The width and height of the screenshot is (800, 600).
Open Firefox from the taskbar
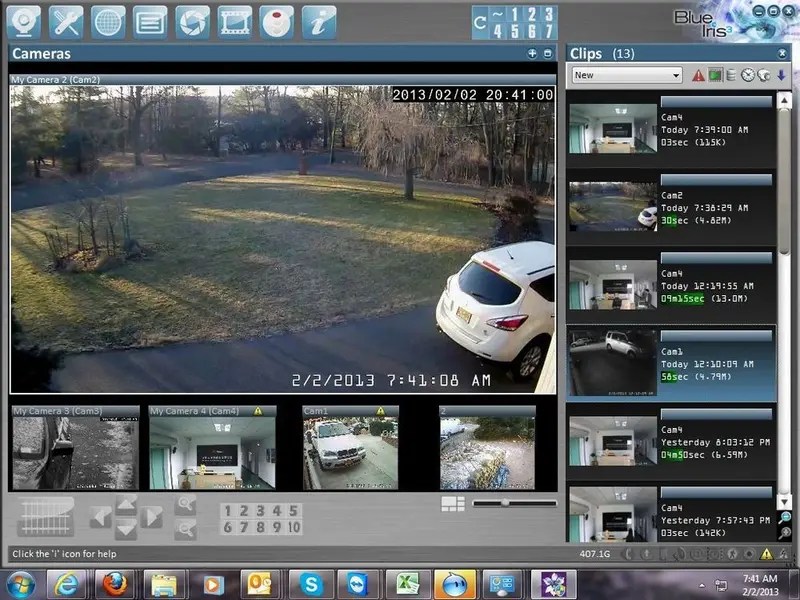tap(115, 585)
